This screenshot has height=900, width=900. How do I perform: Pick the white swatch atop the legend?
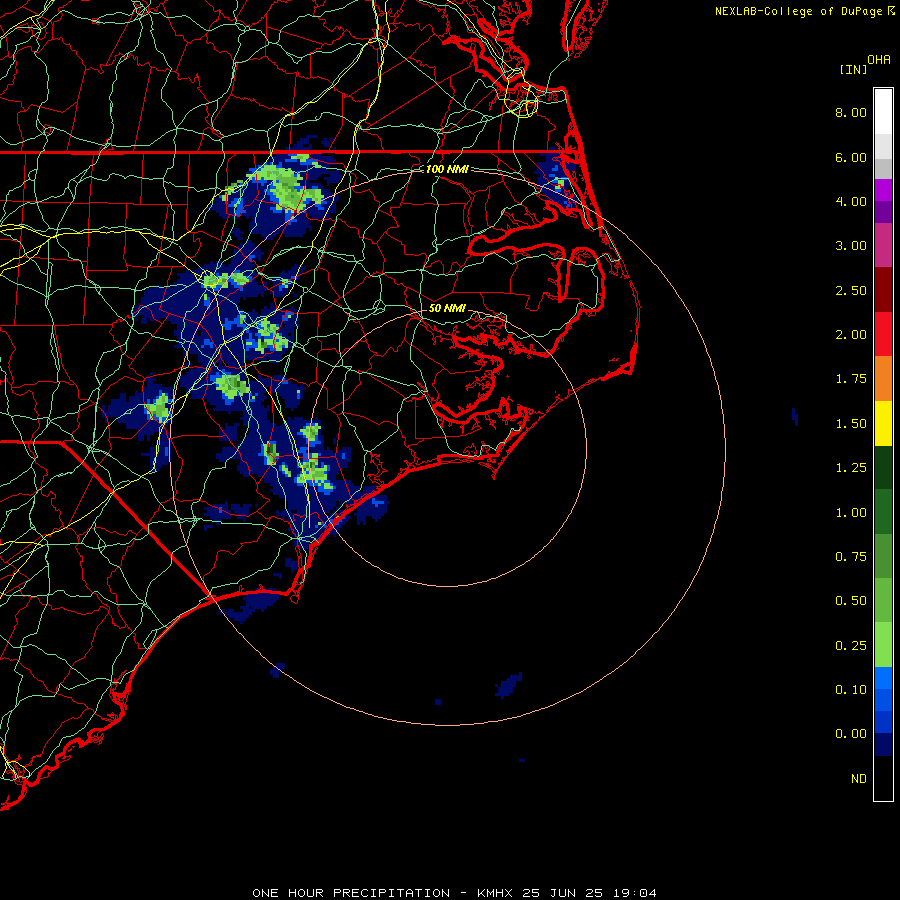[x=883, y=111]
